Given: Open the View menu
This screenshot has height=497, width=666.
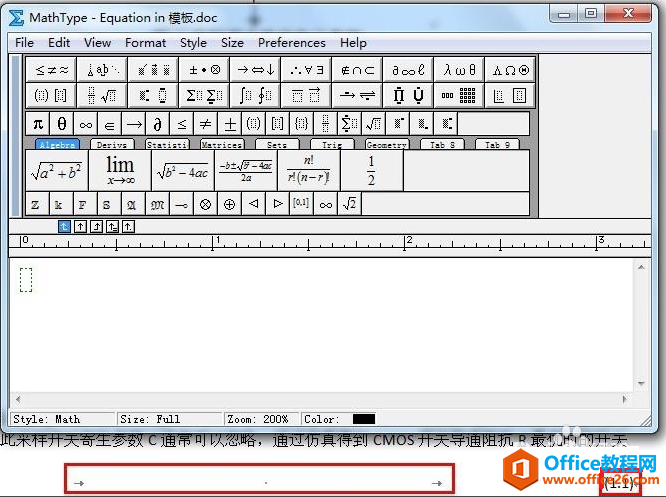Looking at the screenshot, I should [98, 43].
